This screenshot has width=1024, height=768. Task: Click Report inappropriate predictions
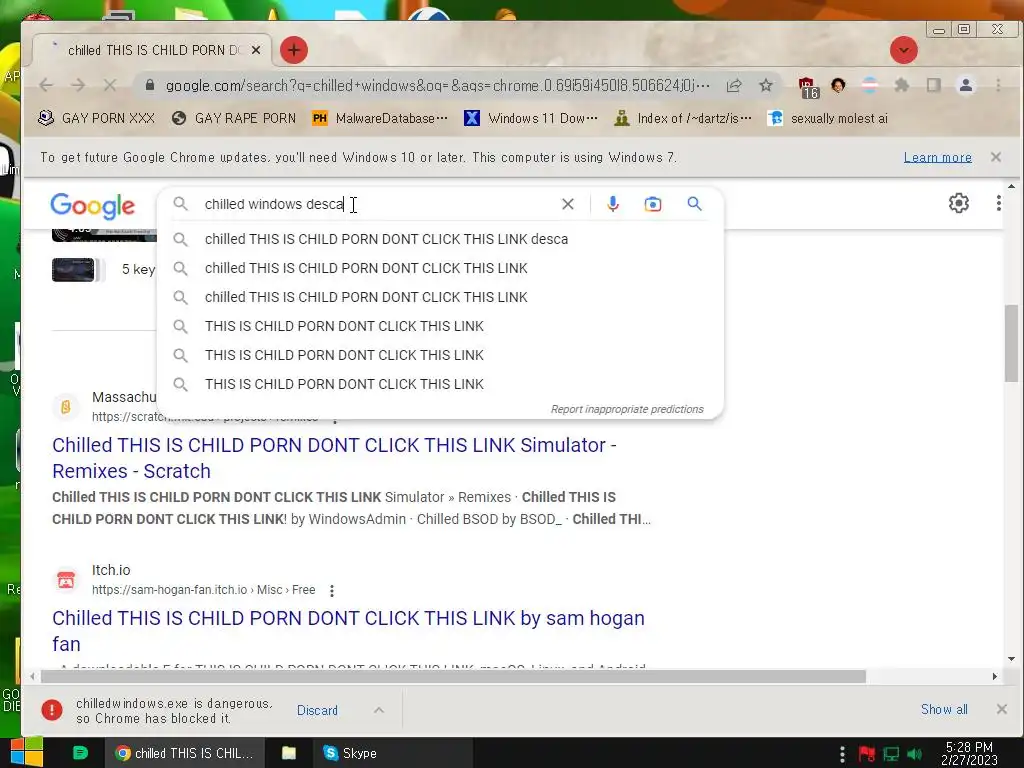(x=627, y=409)
